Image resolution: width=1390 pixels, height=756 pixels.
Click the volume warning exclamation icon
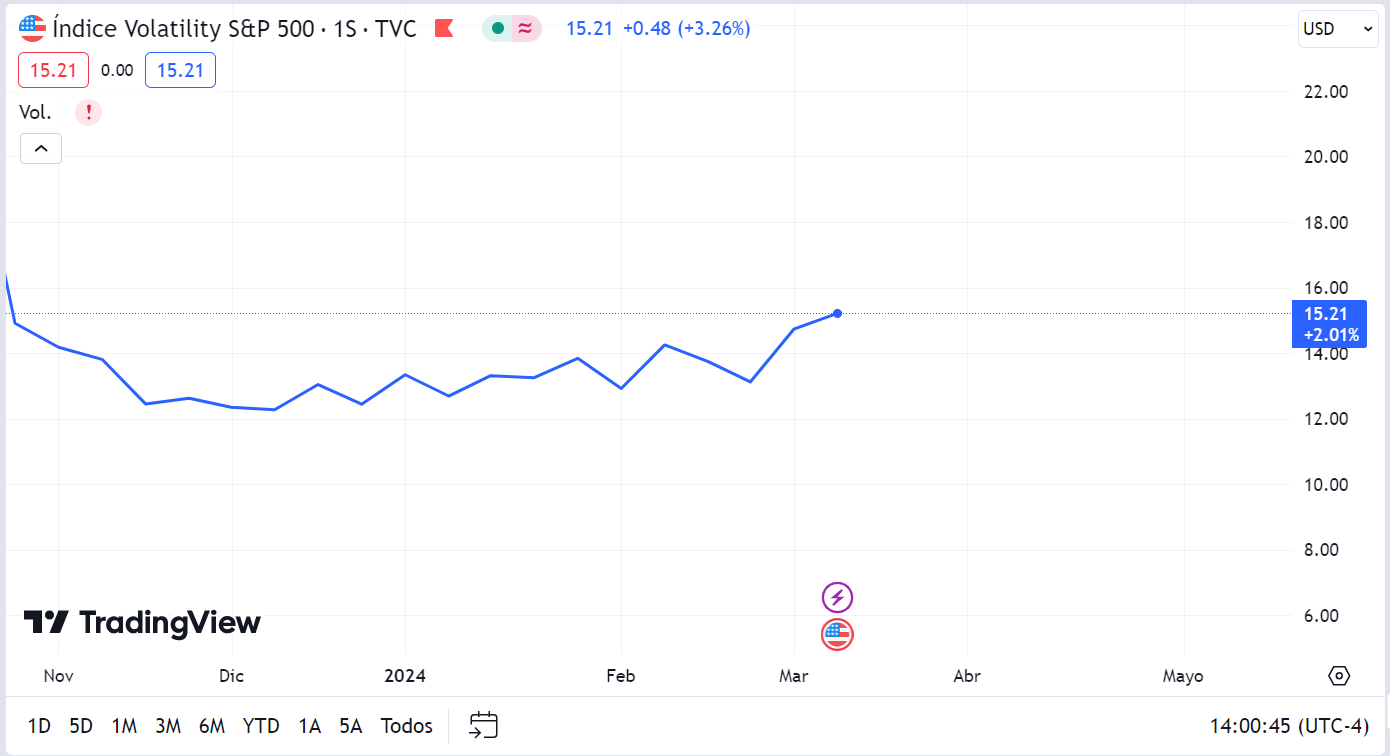[x=88, y=112]
